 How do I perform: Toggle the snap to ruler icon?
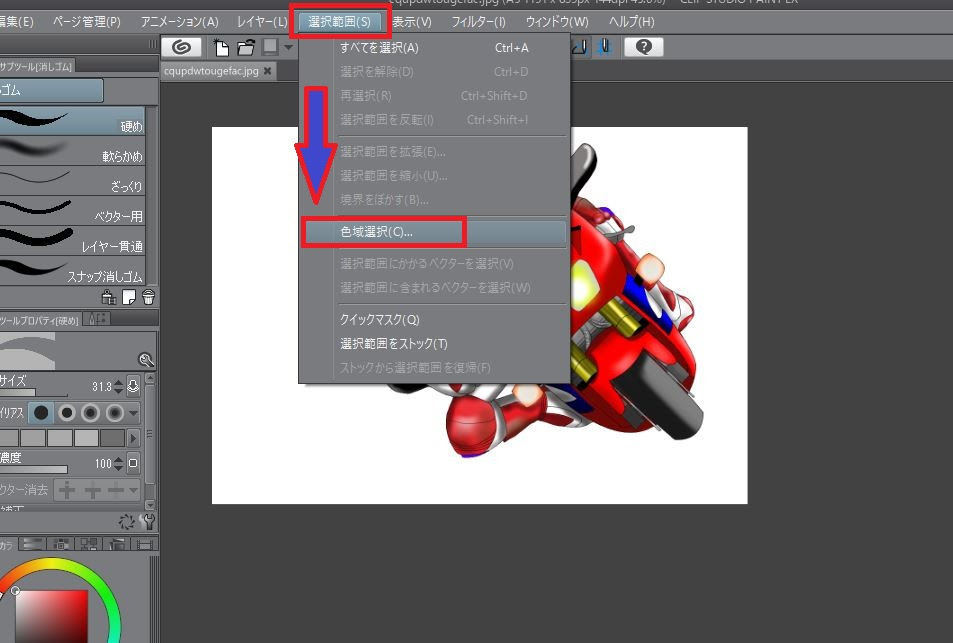coord(580,47)
